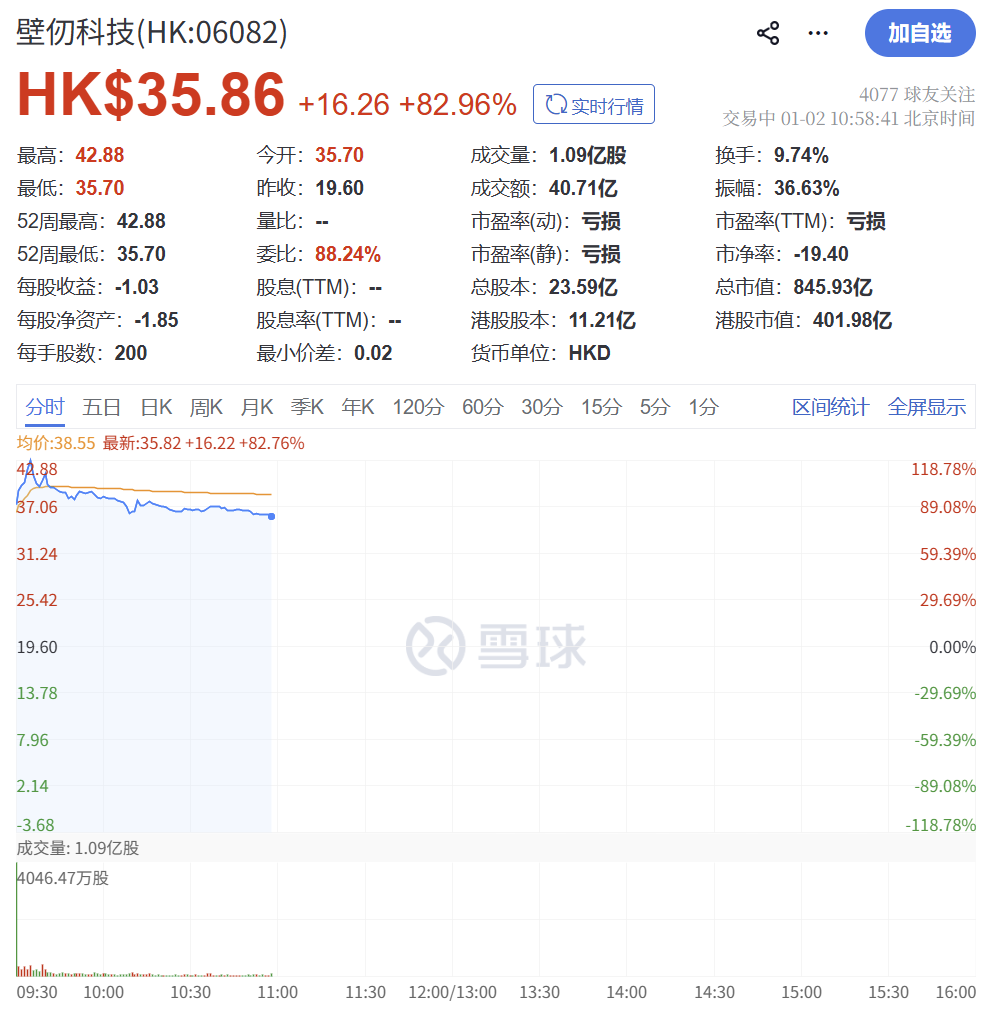The width and height of the screenshot is (998, 1016).
Task: Click the 实时行情 refresh button
Action: pos(594,104)
